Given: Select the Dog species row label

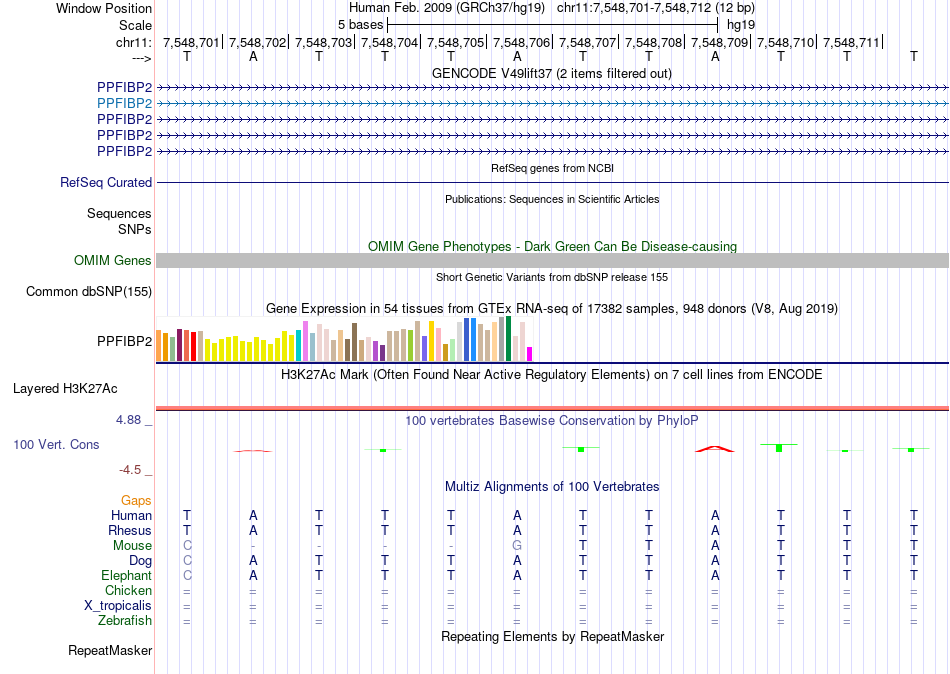Looking at the screenshot, I should pos(140,561).
